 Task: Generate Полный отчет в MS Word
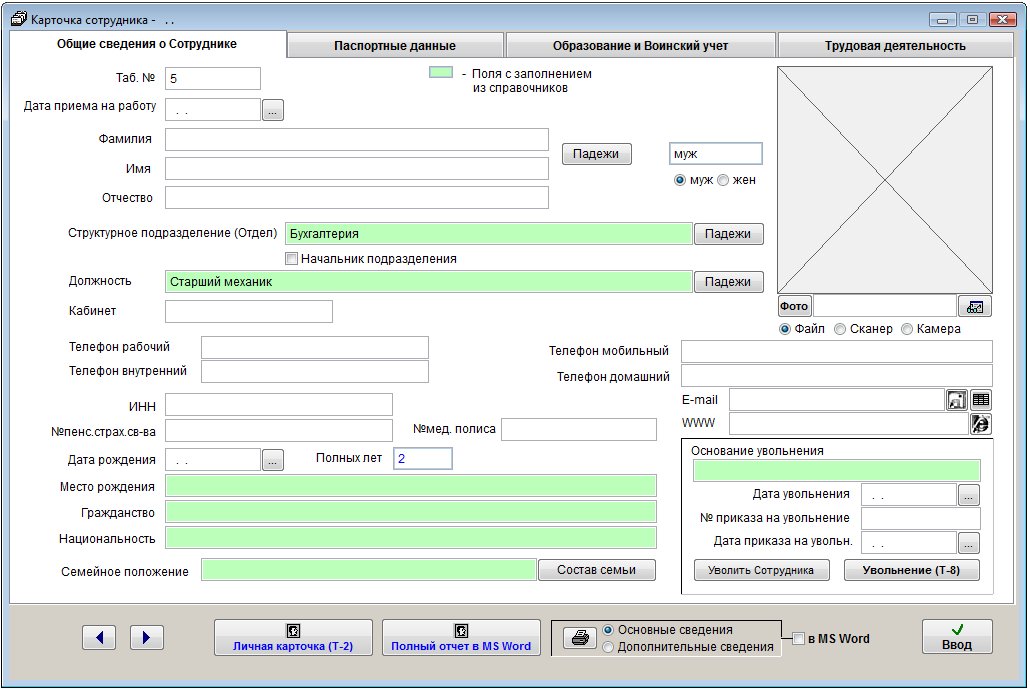tap(461, 637)
